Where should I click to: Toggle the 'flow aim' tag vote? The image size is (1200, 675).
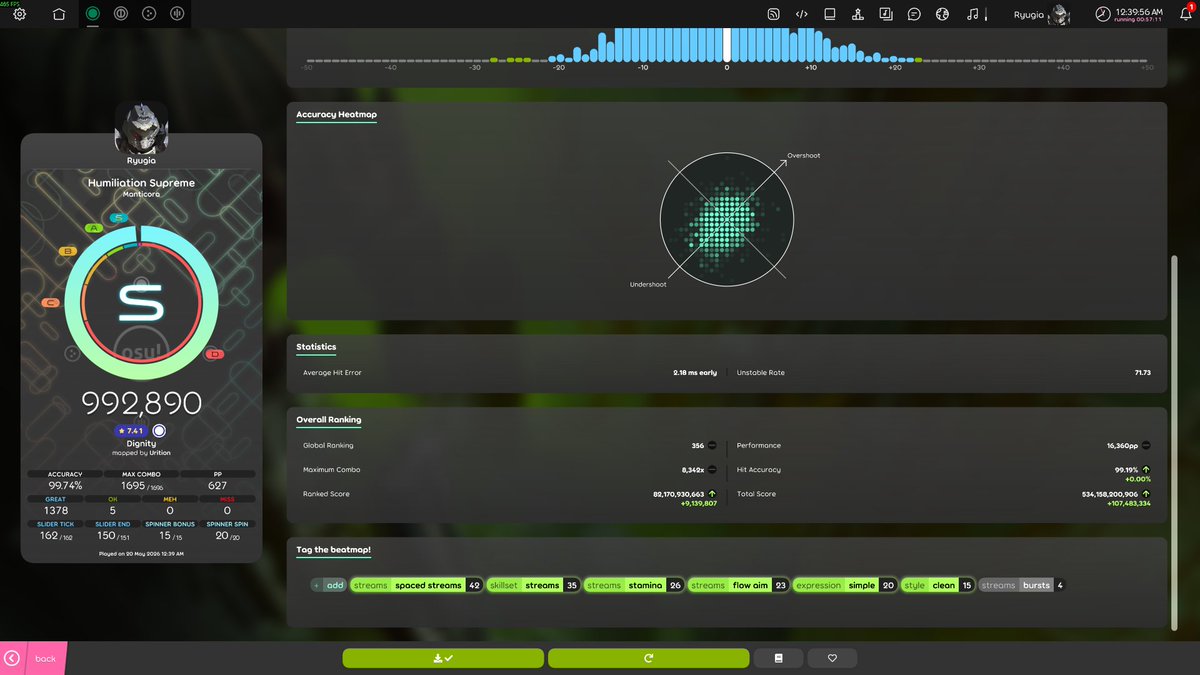tap(740, 585)
